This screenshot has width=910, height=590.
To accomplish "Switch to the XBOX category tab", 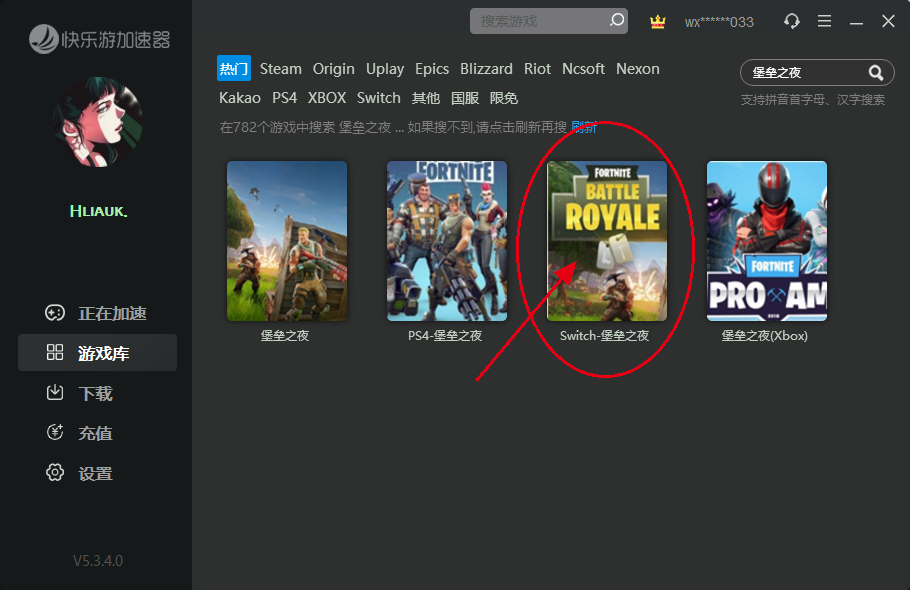I will 327,98.
